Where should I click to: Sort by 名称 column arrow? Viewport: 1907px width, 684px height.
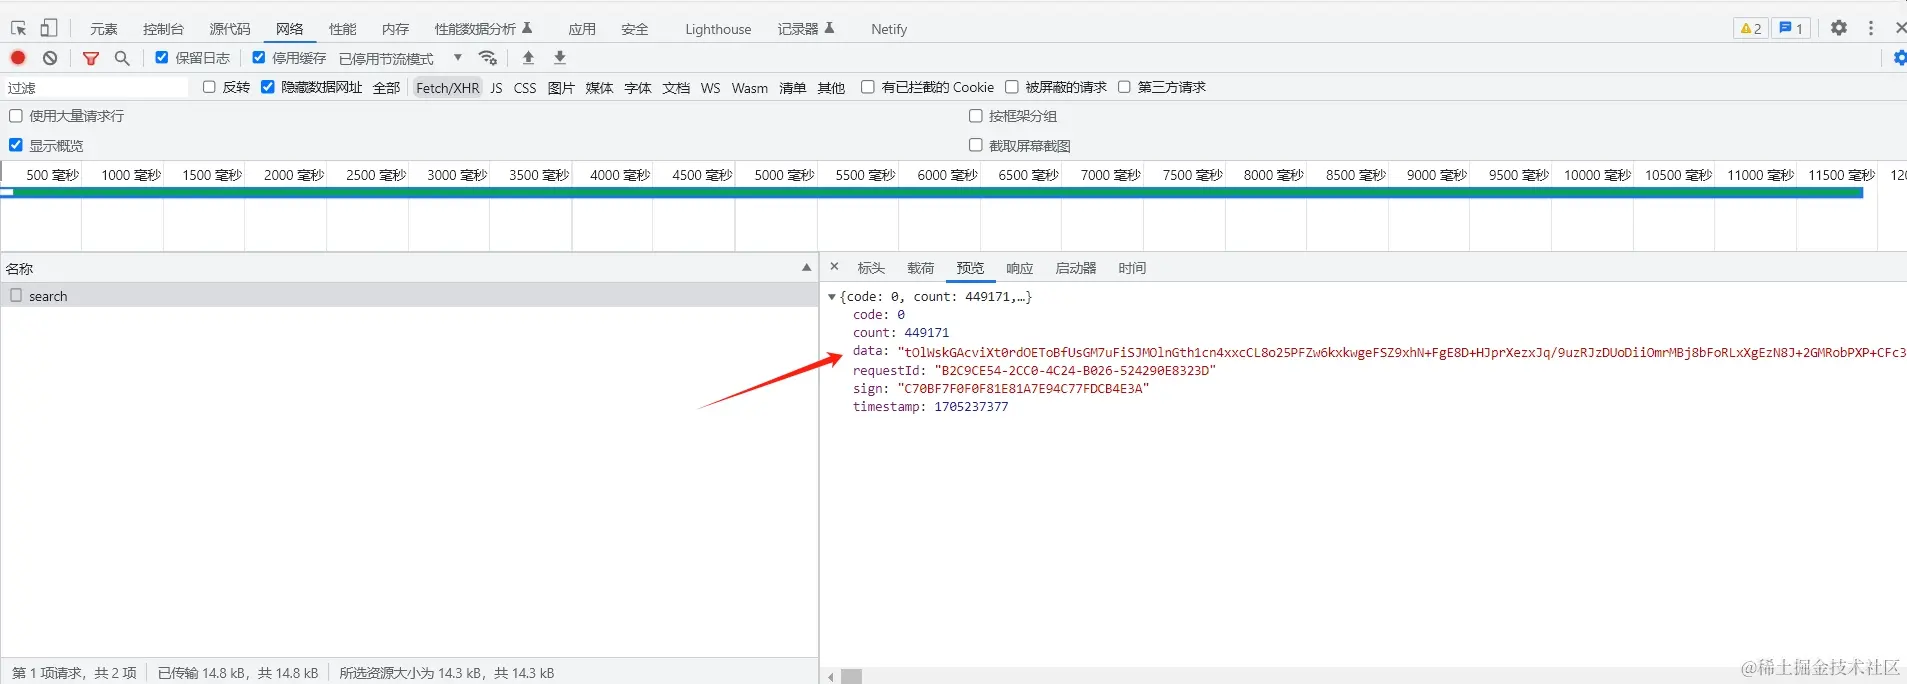(806, 268)
